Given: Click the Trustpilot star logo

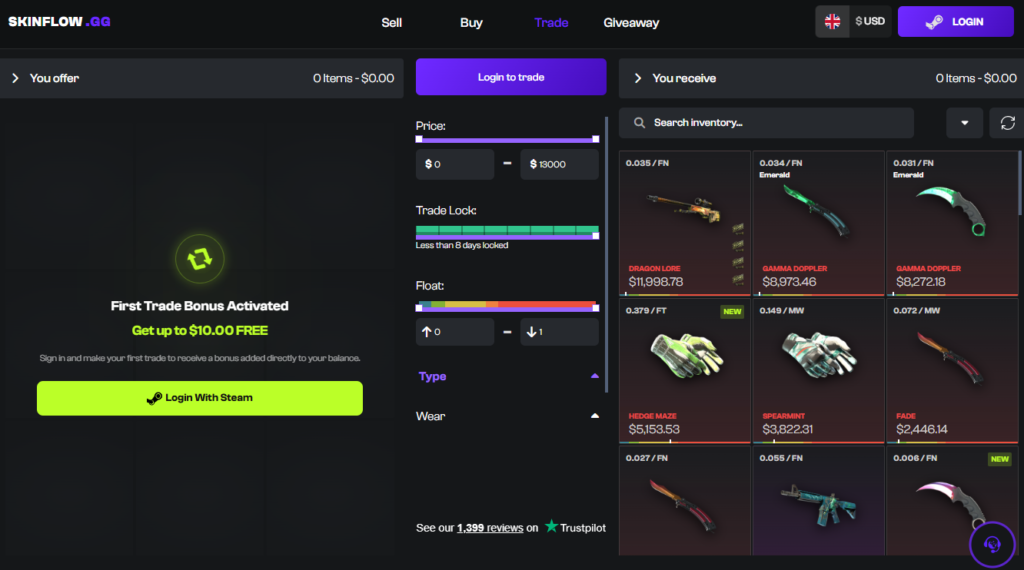Looking at the screenshot, I should [x=551, y=526].
